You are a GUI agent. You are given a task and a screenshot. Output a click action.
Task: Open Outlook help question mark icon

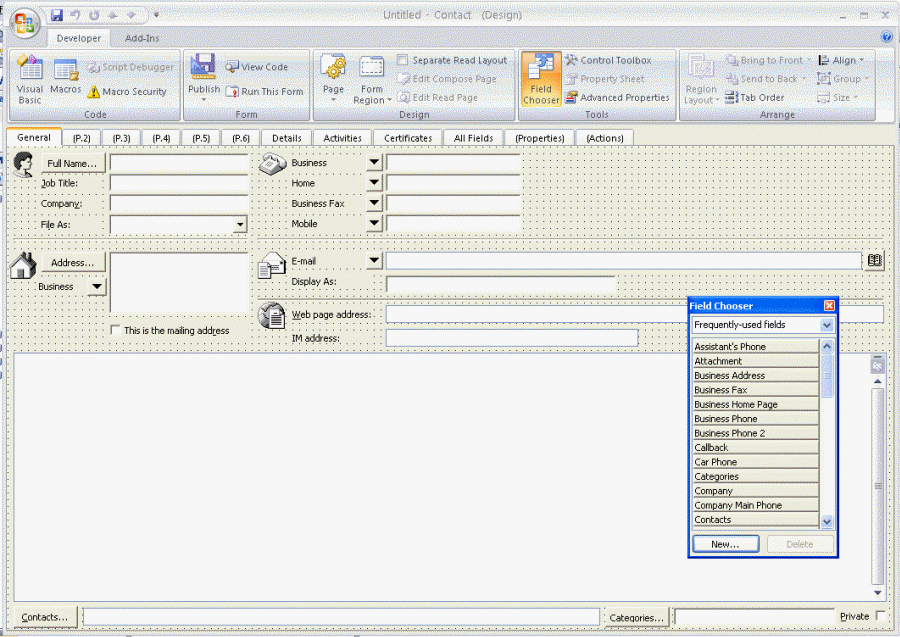[887, 37]
